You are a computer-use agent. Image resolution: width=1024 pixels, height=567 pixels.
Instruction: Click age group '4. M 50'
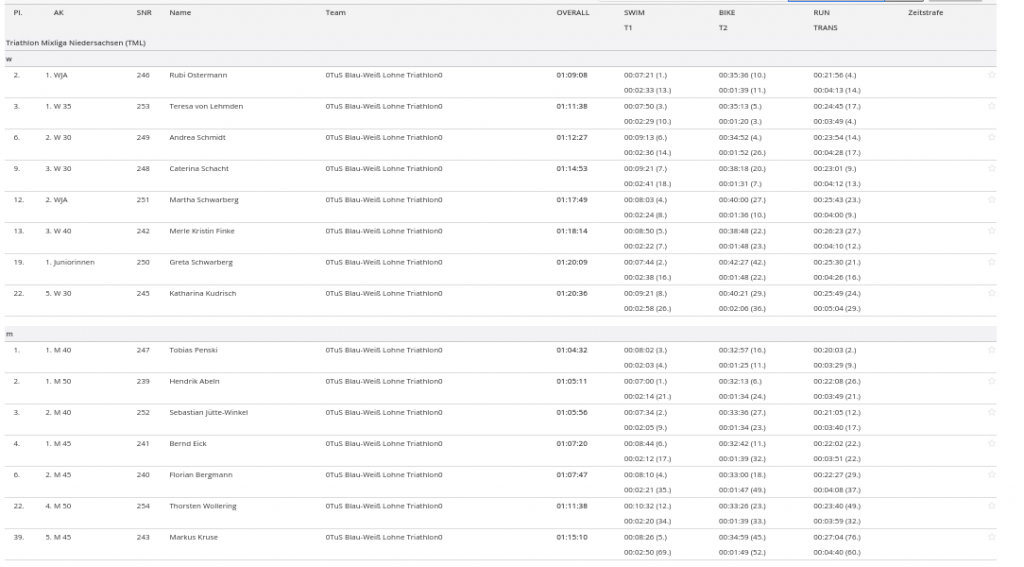(58, 506)
